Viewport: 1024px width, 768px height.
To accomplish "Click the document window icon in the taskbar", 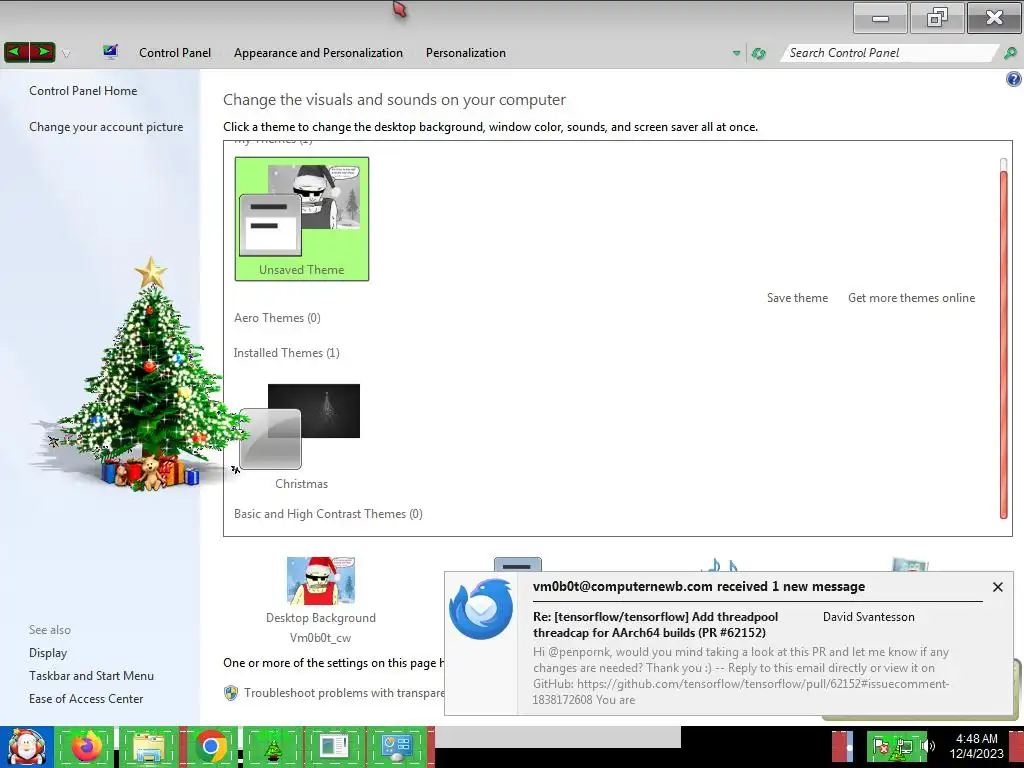I will click(x=334, y=747).
